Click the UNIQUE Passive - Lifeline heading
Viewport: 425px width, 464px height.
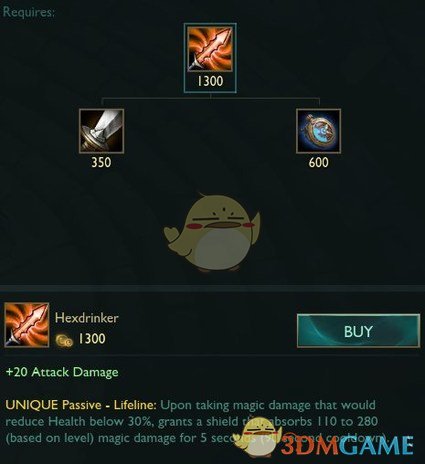[81, 405]
